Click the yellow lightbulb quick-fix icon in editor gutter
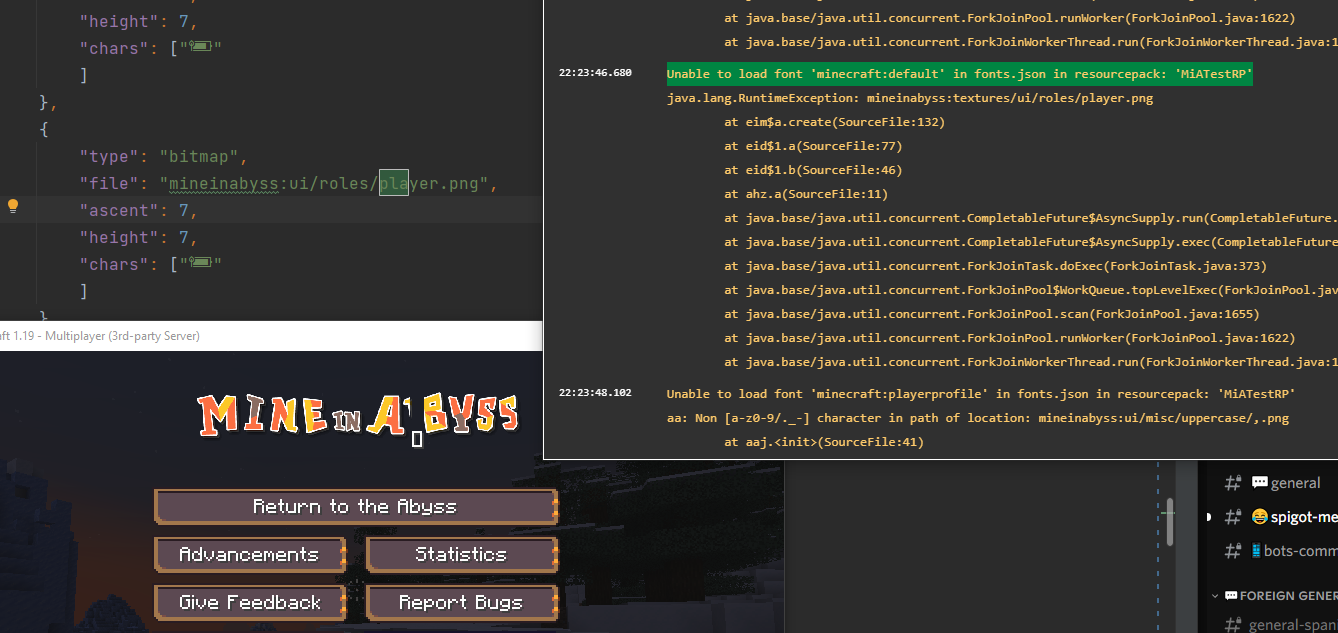 13,207
